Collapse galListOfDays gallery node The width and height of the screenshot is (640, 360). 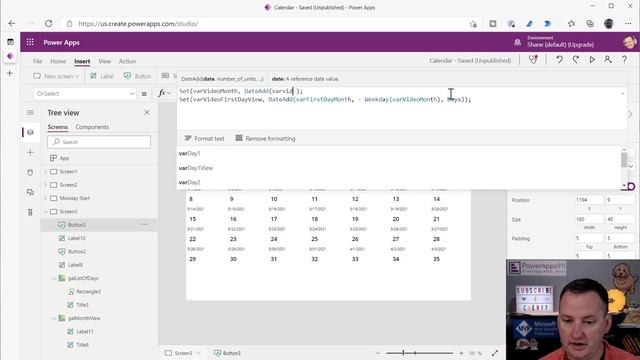click(54, 278)
